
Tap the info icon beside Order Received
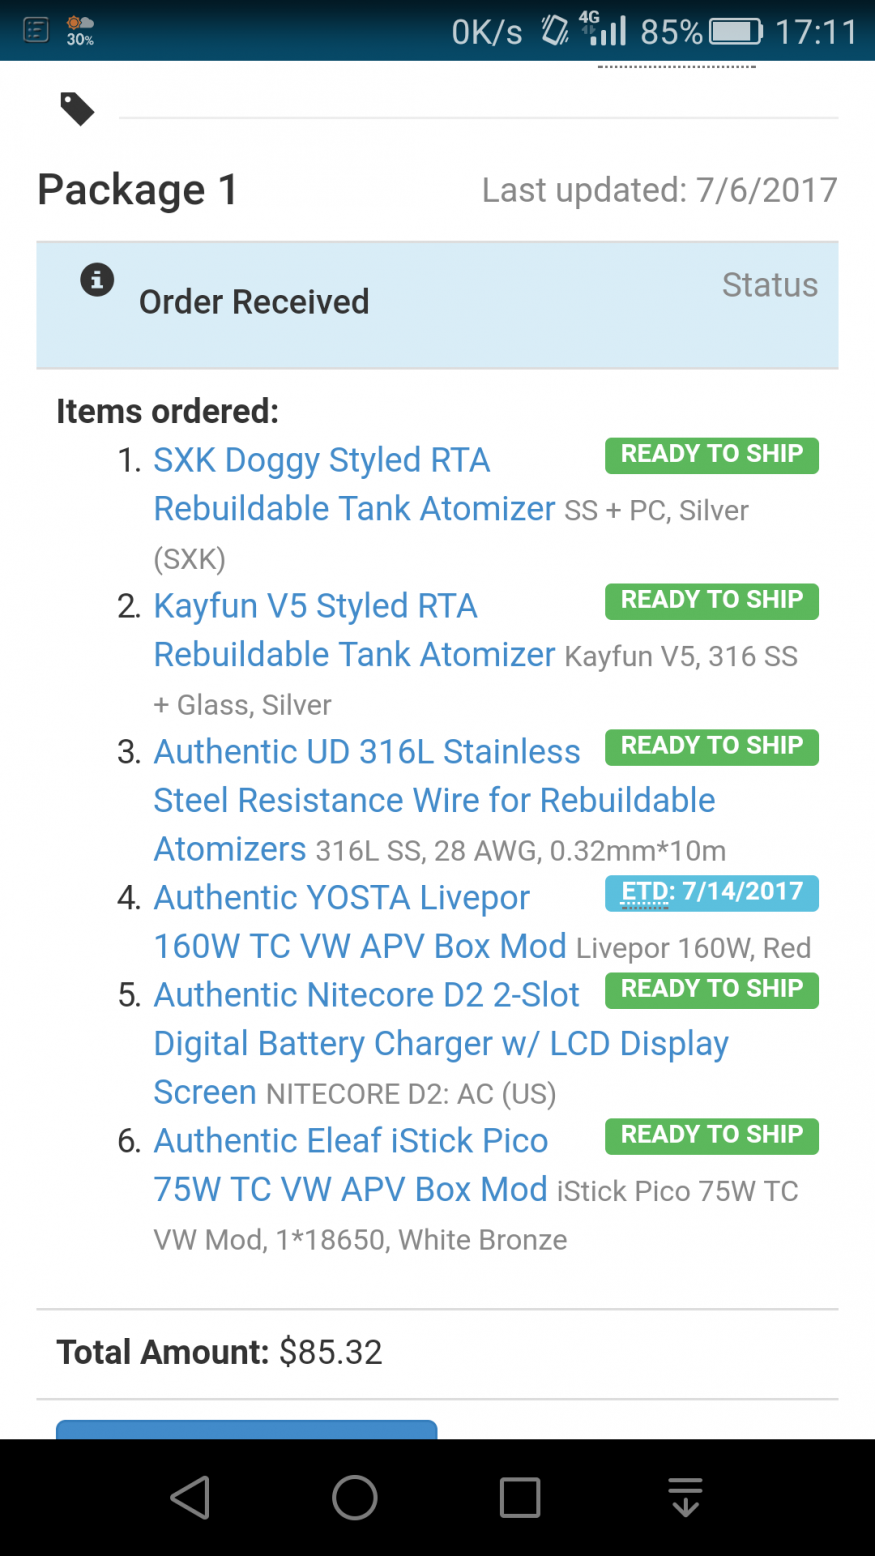tap(97, 280)
